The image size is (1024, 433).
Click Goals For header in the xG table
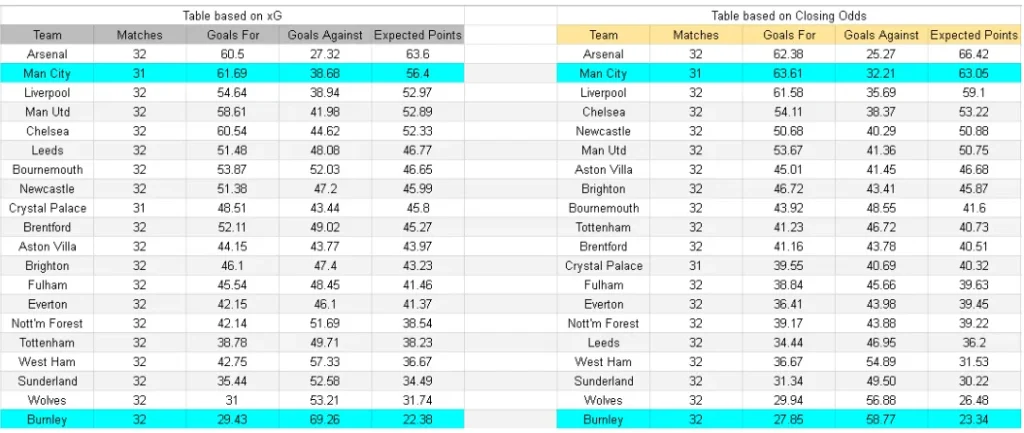[x=233, y=35]
